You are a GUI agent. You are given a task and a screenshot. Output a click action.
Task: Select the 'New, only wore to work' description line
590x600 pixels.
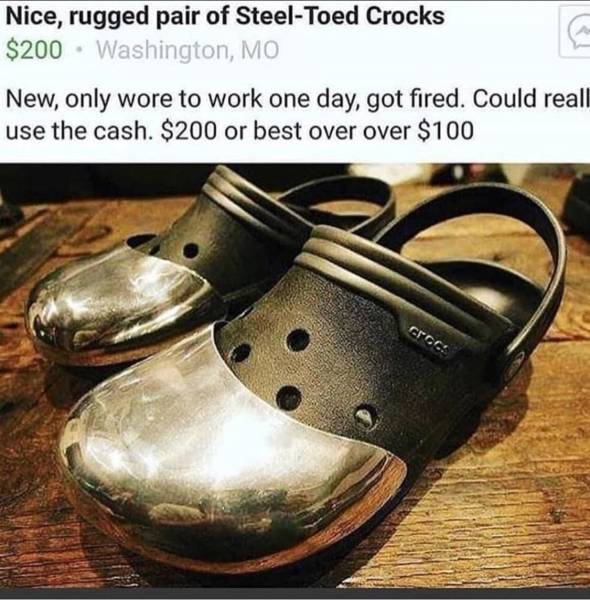297,99
